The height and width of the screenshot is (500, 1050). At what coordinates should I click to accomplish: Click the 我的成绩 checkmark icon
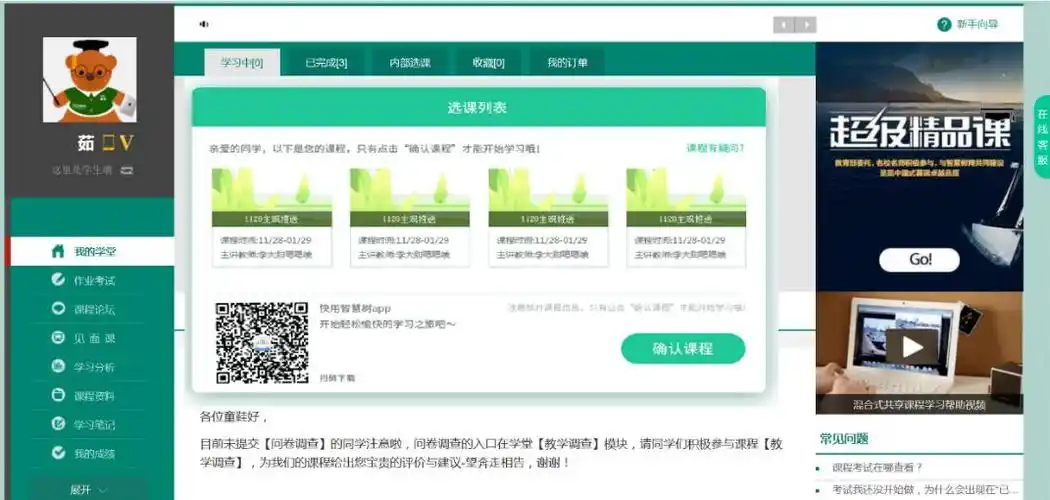(x=58, y=452)
